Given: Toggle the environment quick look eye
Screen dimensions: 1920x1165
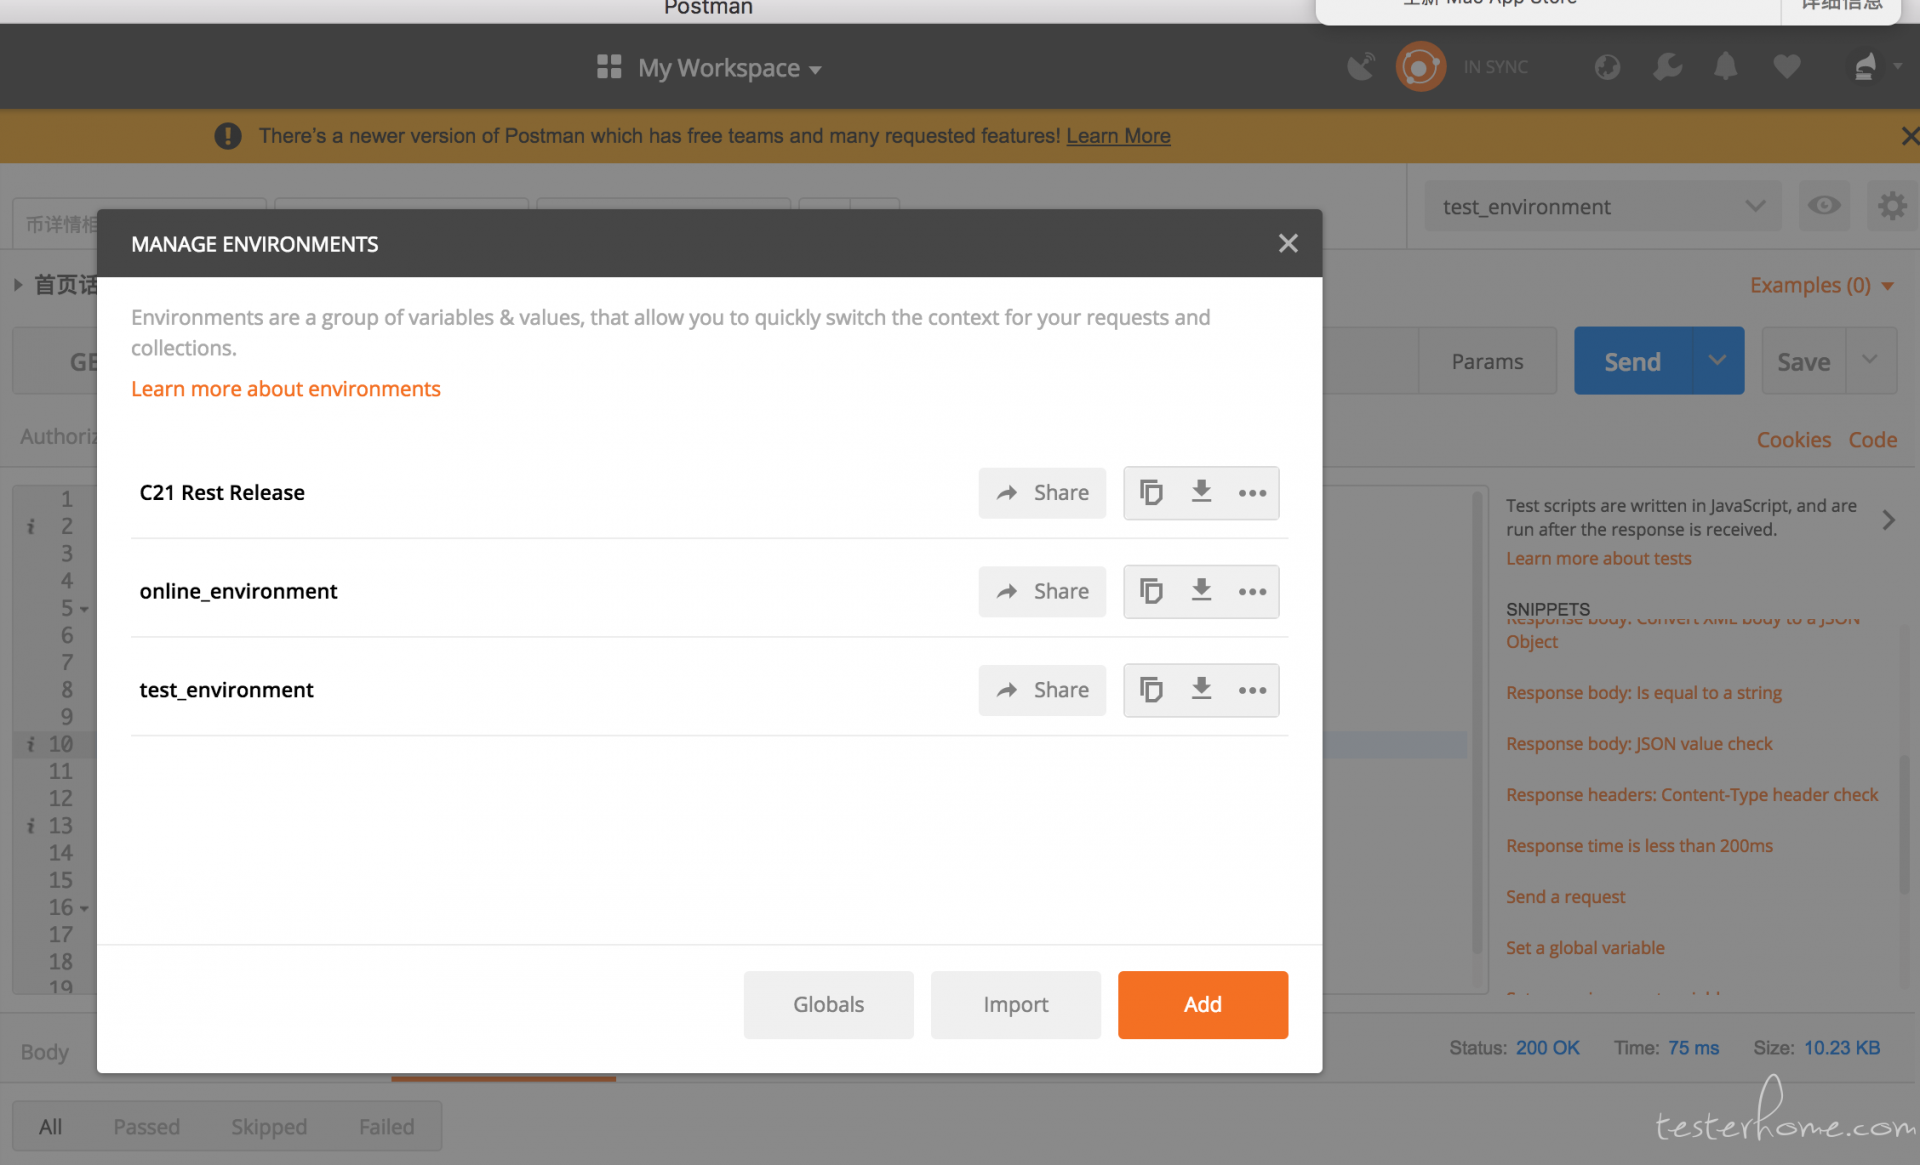Looking at the screenshot, I should (x=1824, y=206).
